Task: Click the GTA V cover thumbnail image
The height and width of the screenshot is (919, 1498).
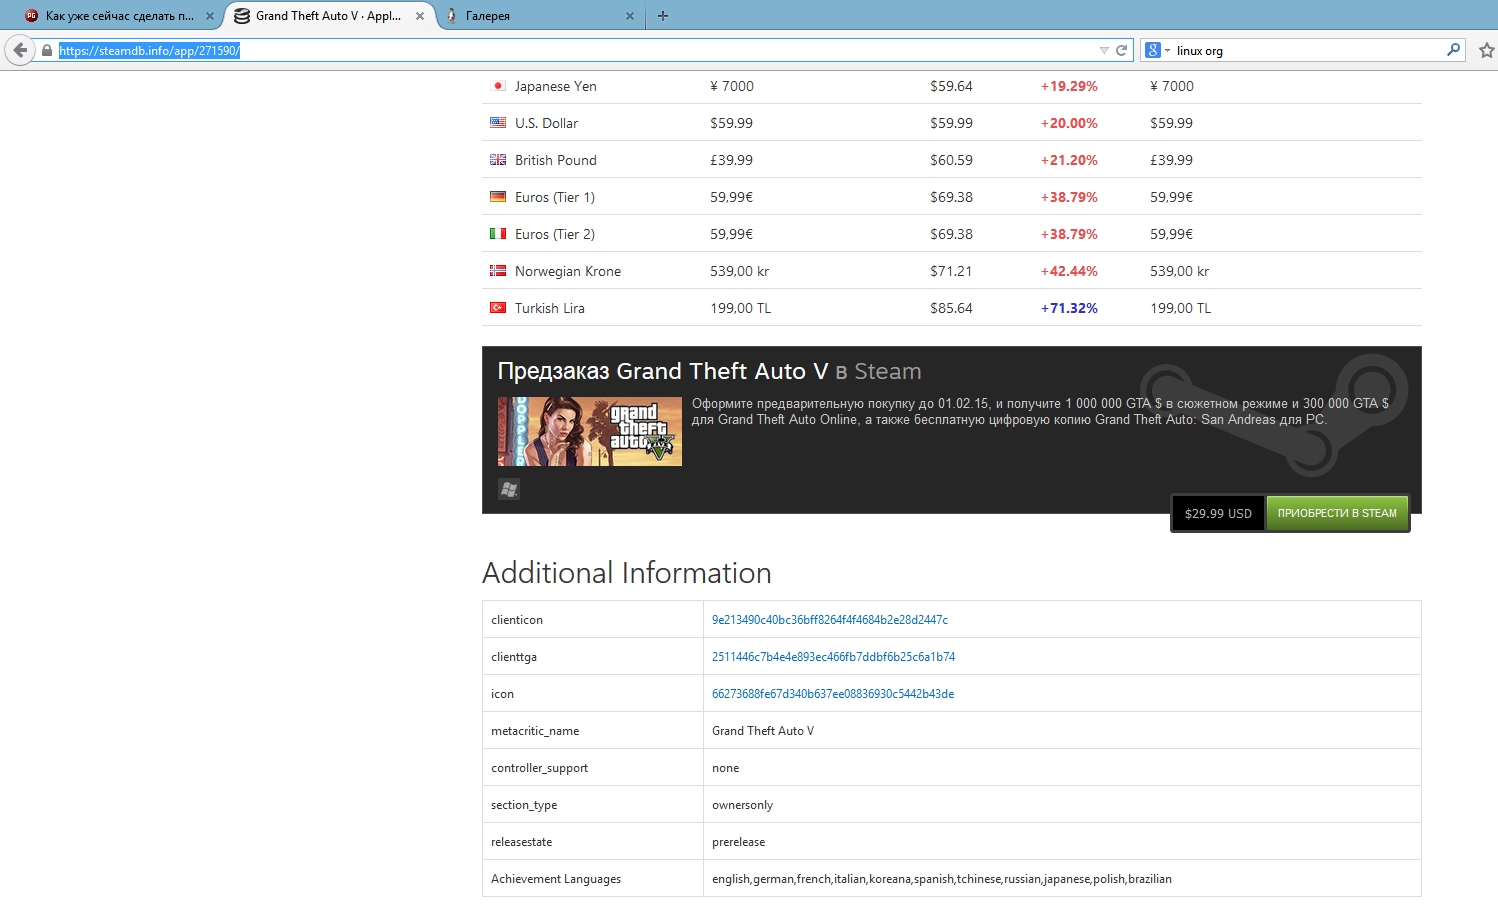Action: [x=590, y=431]
